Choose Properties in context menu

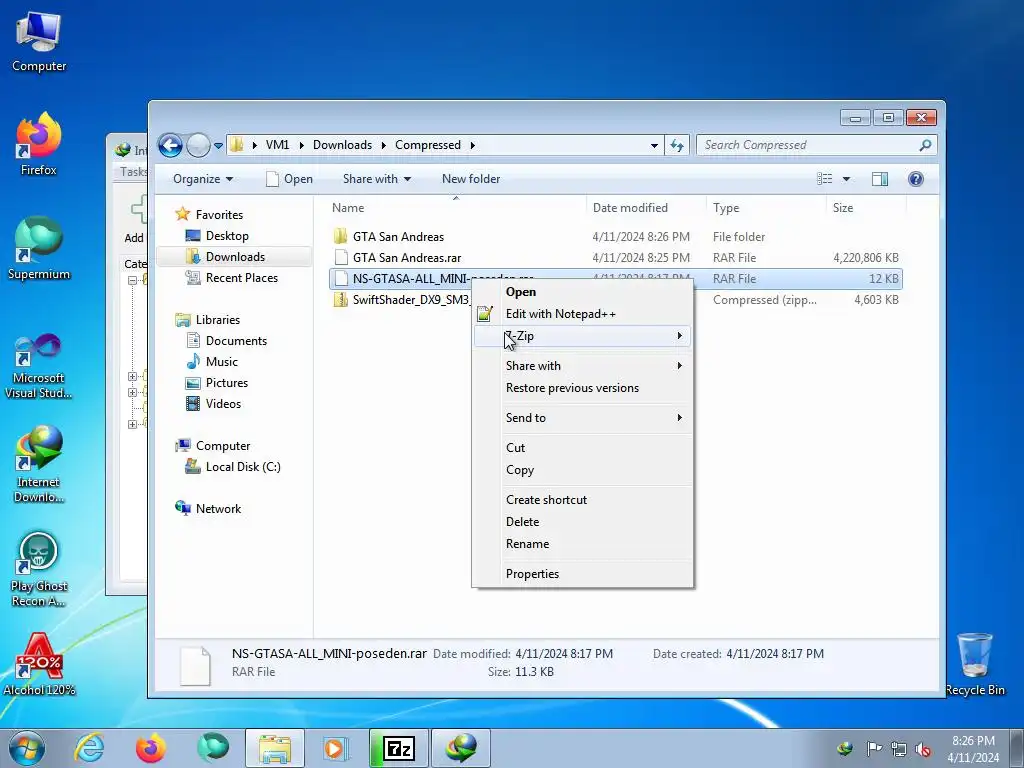(x=532, y=574)
